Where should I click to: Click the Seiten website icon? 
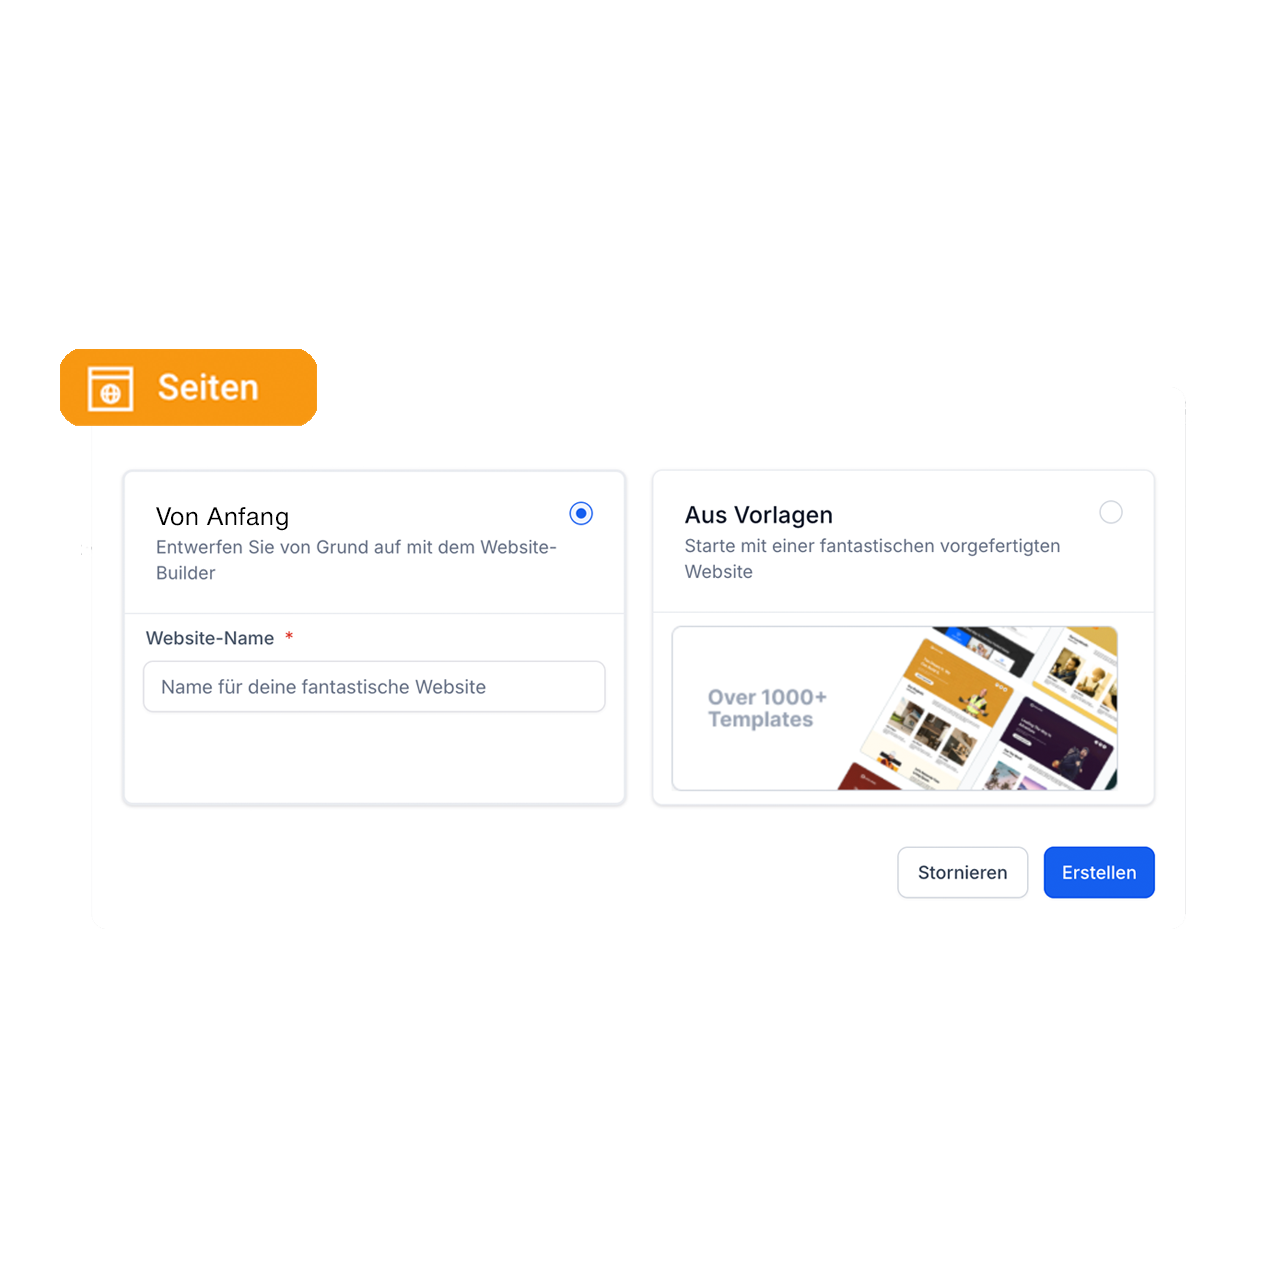coord(110,389)
